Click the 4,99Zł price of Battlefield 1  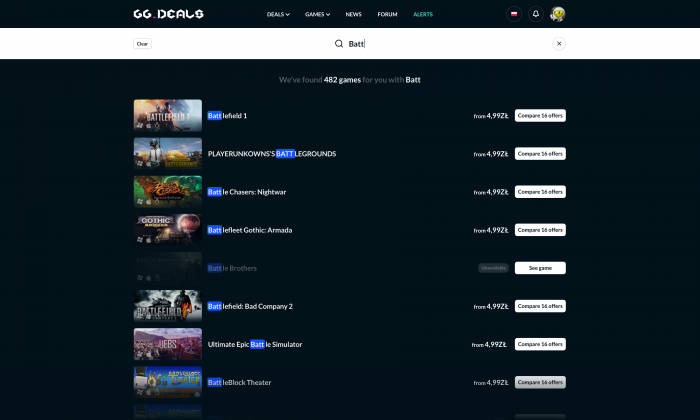(497, 116)
